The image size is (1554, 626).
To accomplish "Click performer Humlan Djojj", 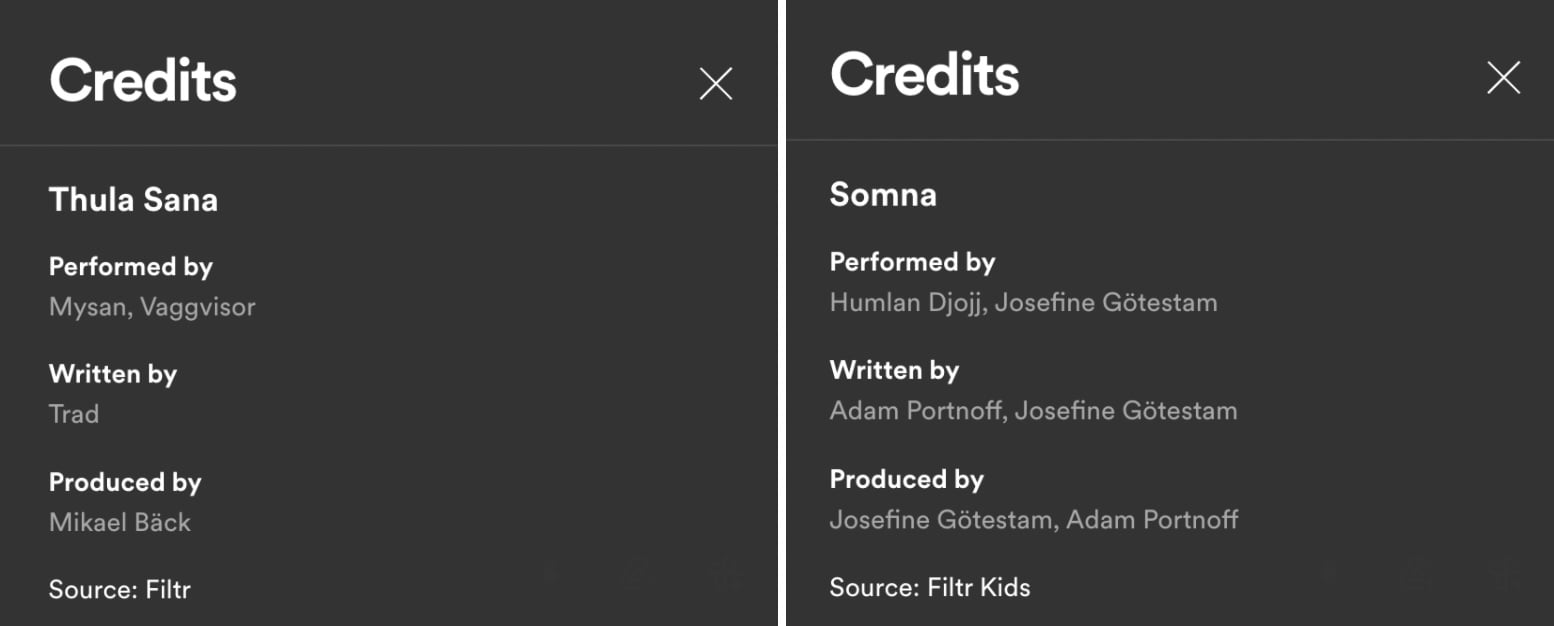I will [908, 302].
